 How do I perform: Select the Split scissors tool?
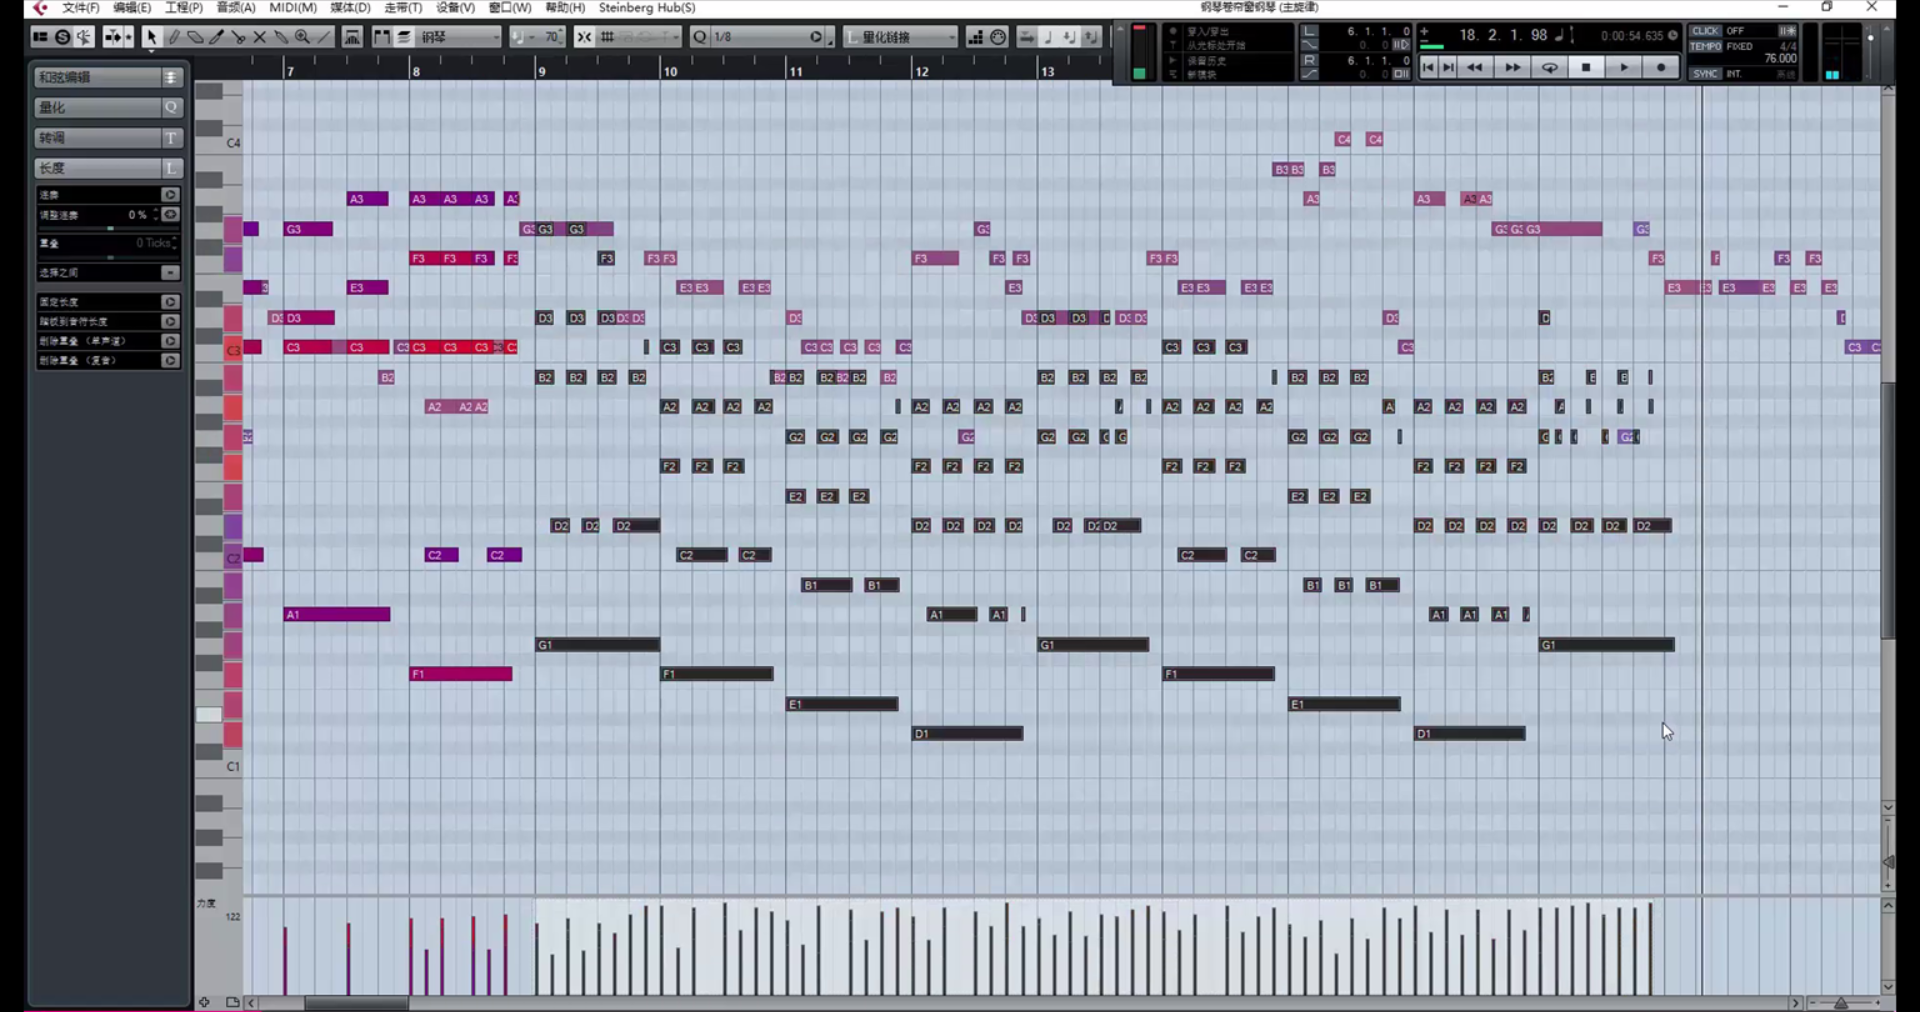tap(238, 37)
